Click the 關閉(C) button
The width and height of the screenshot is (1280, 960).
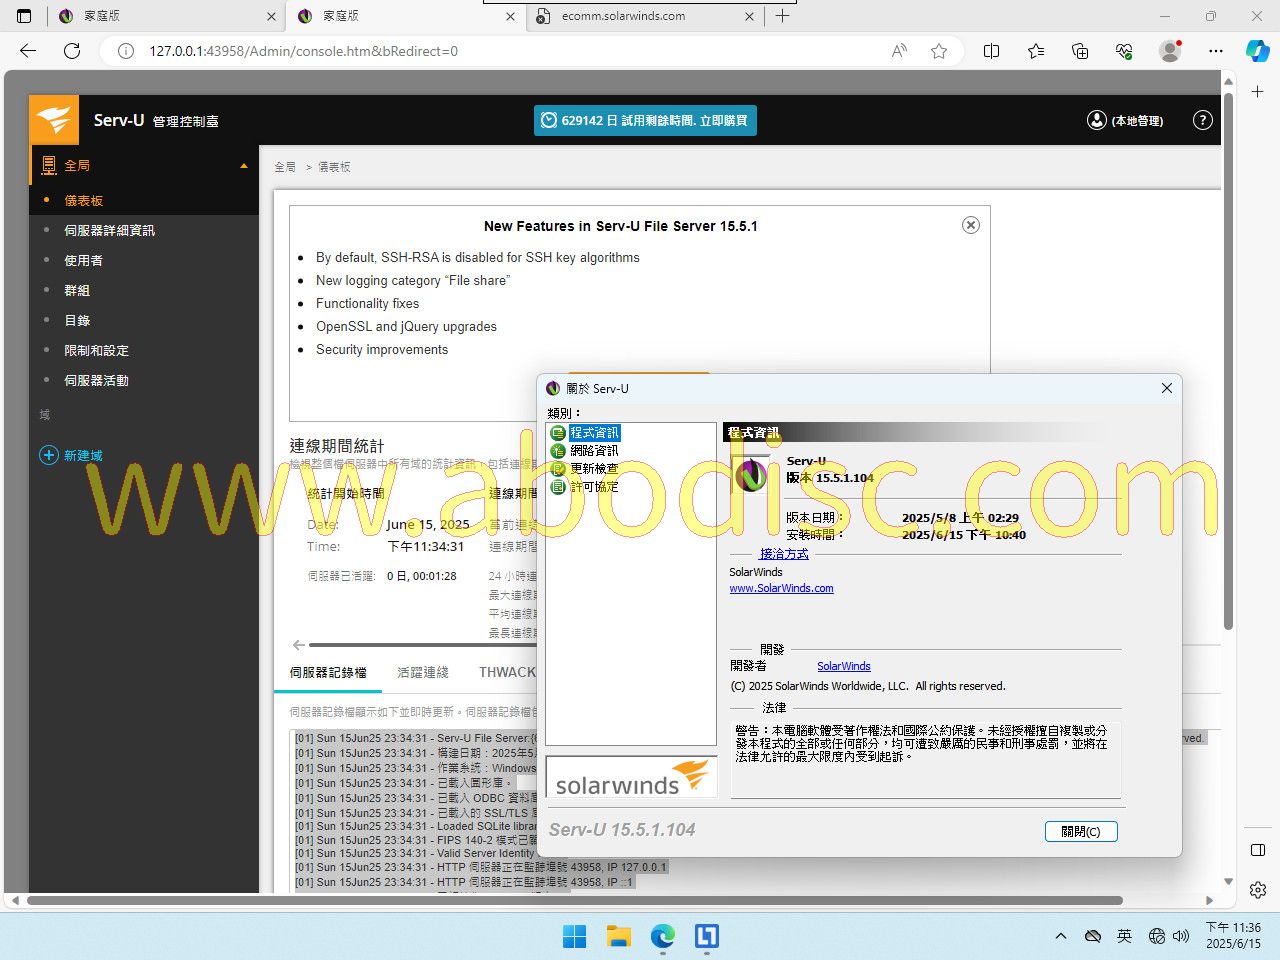(x=1081, y=831)
